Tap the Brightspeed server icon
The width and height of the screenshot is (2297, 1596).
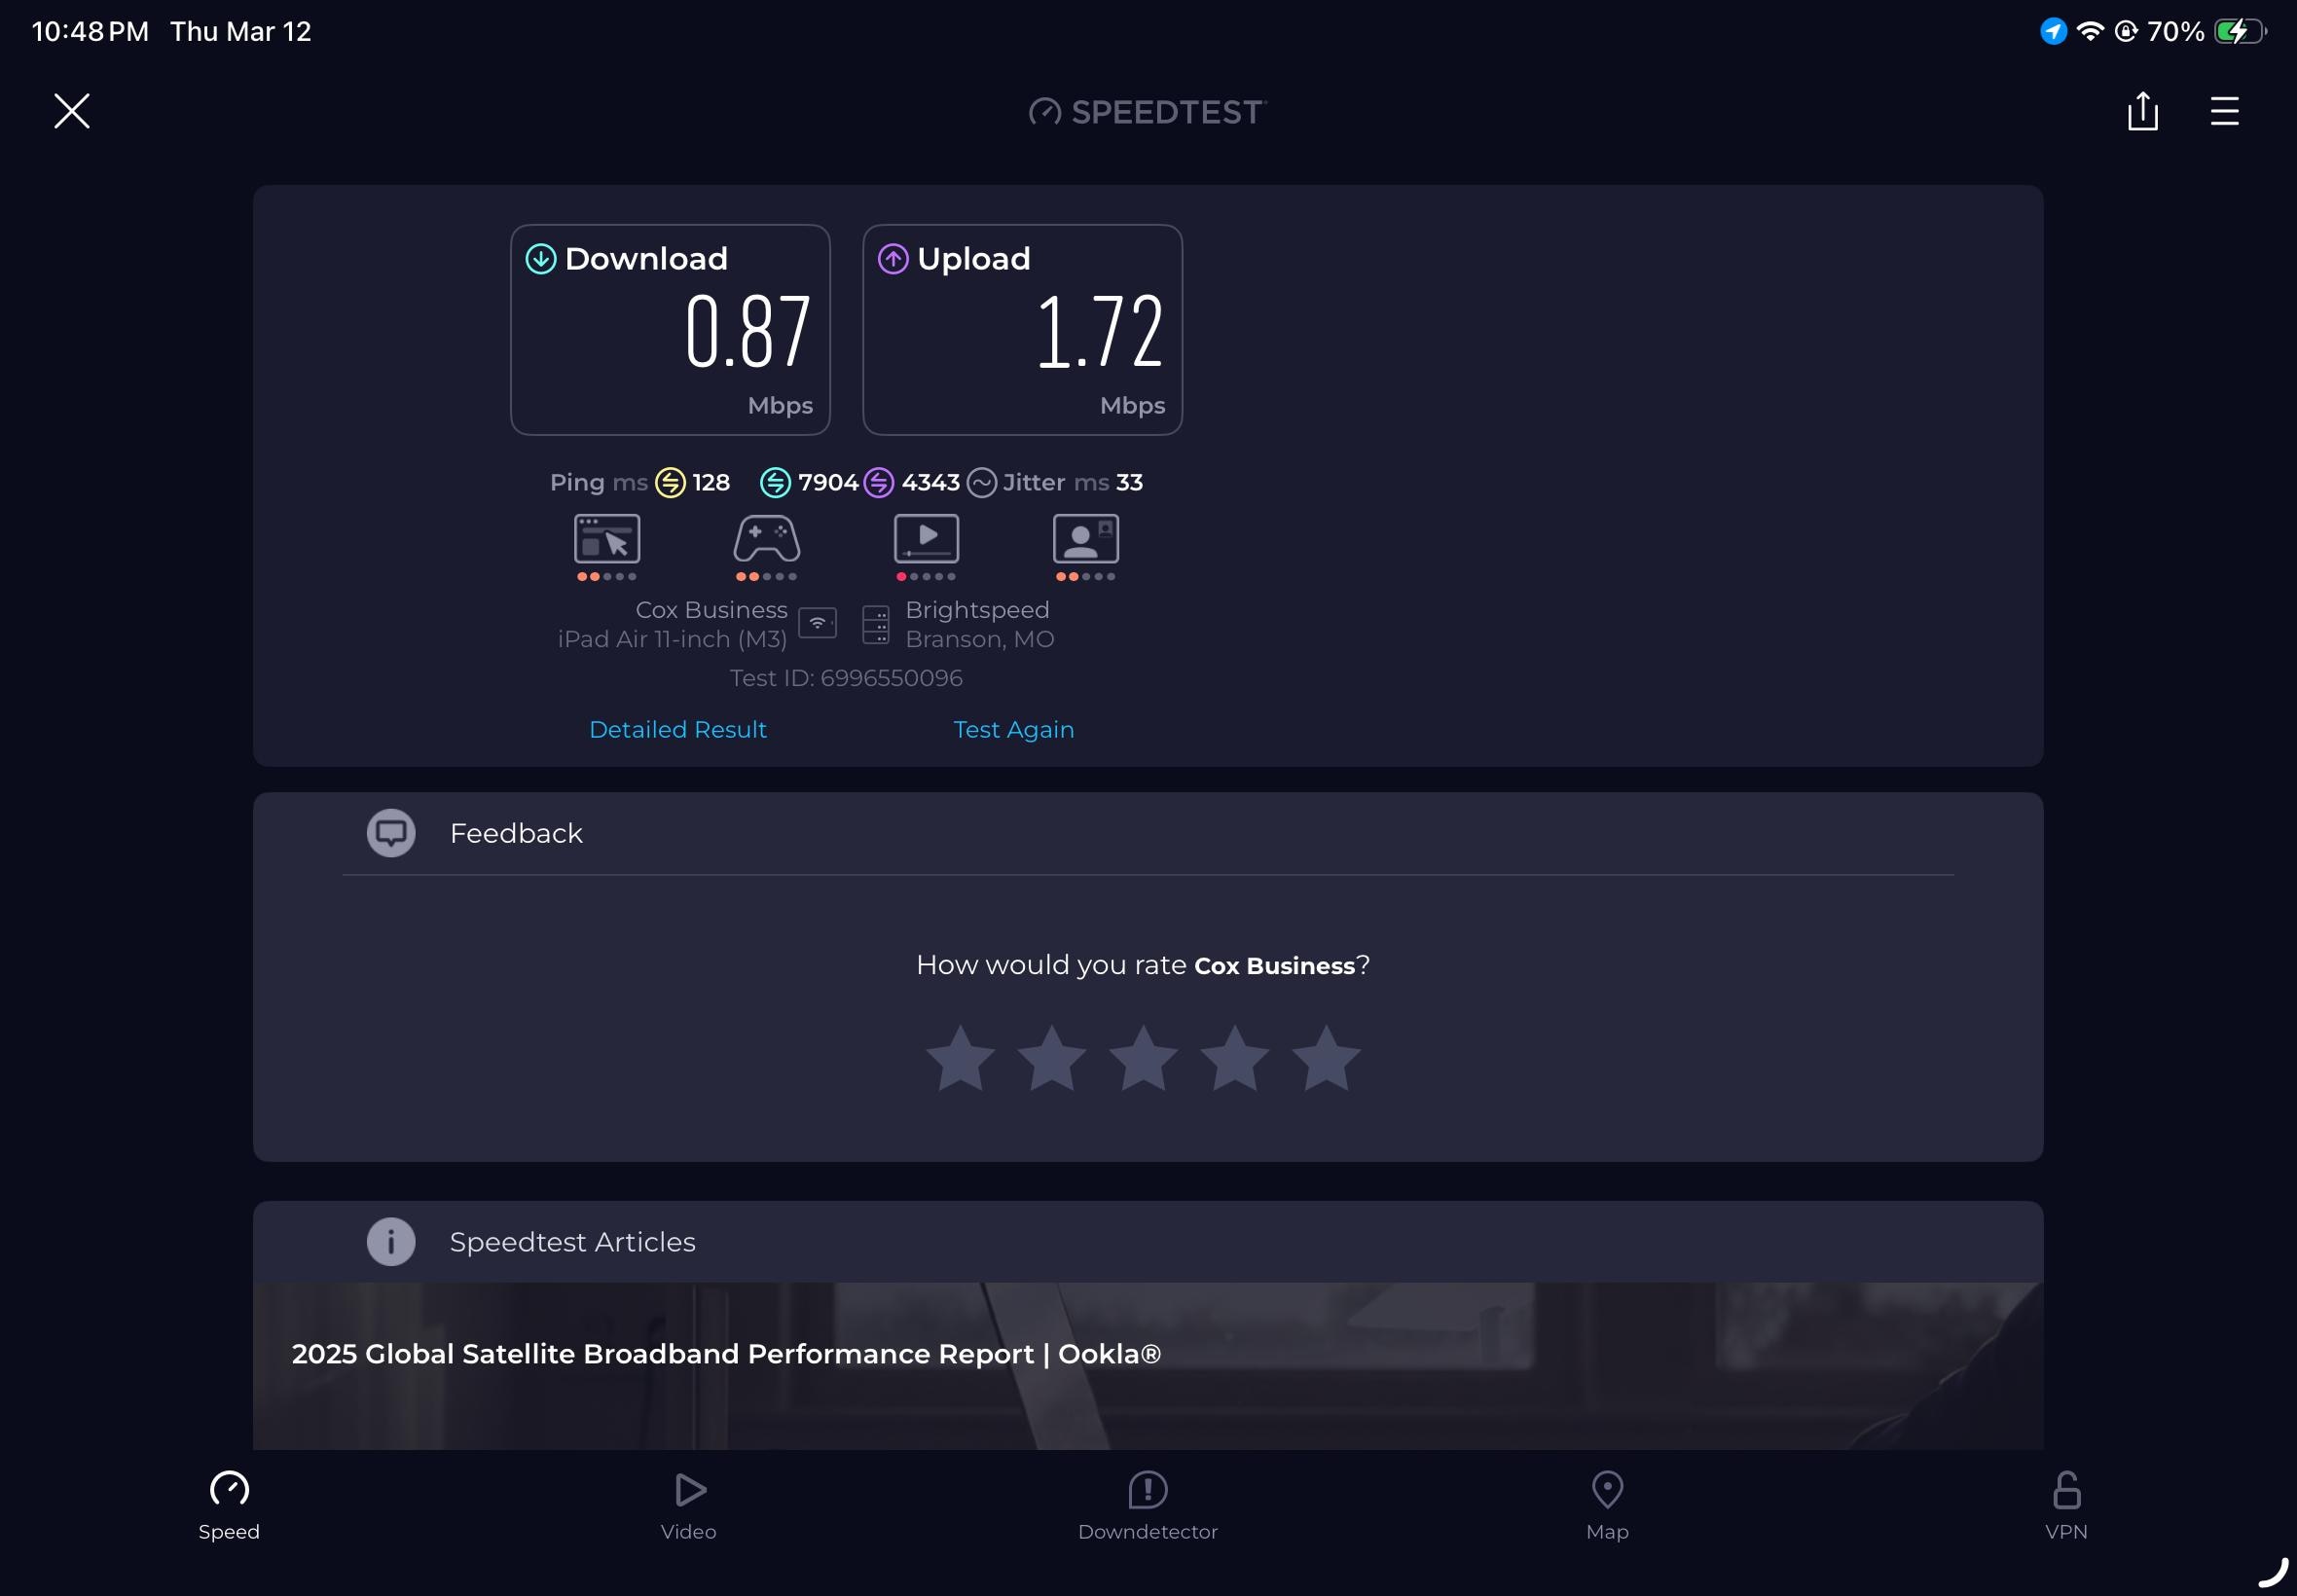pos(876,625)
